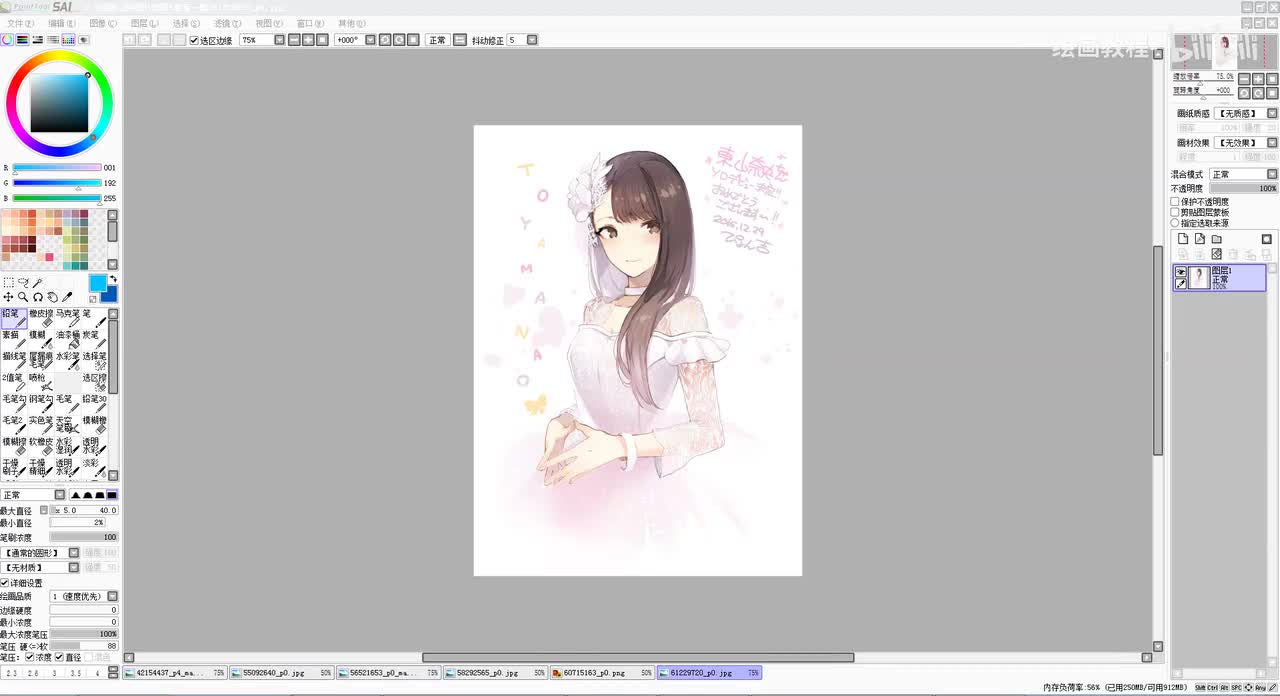The image size is (1280, 696).
Task: Adjust the 笔刷浓度 brush density slider
Action: (84, 537)
